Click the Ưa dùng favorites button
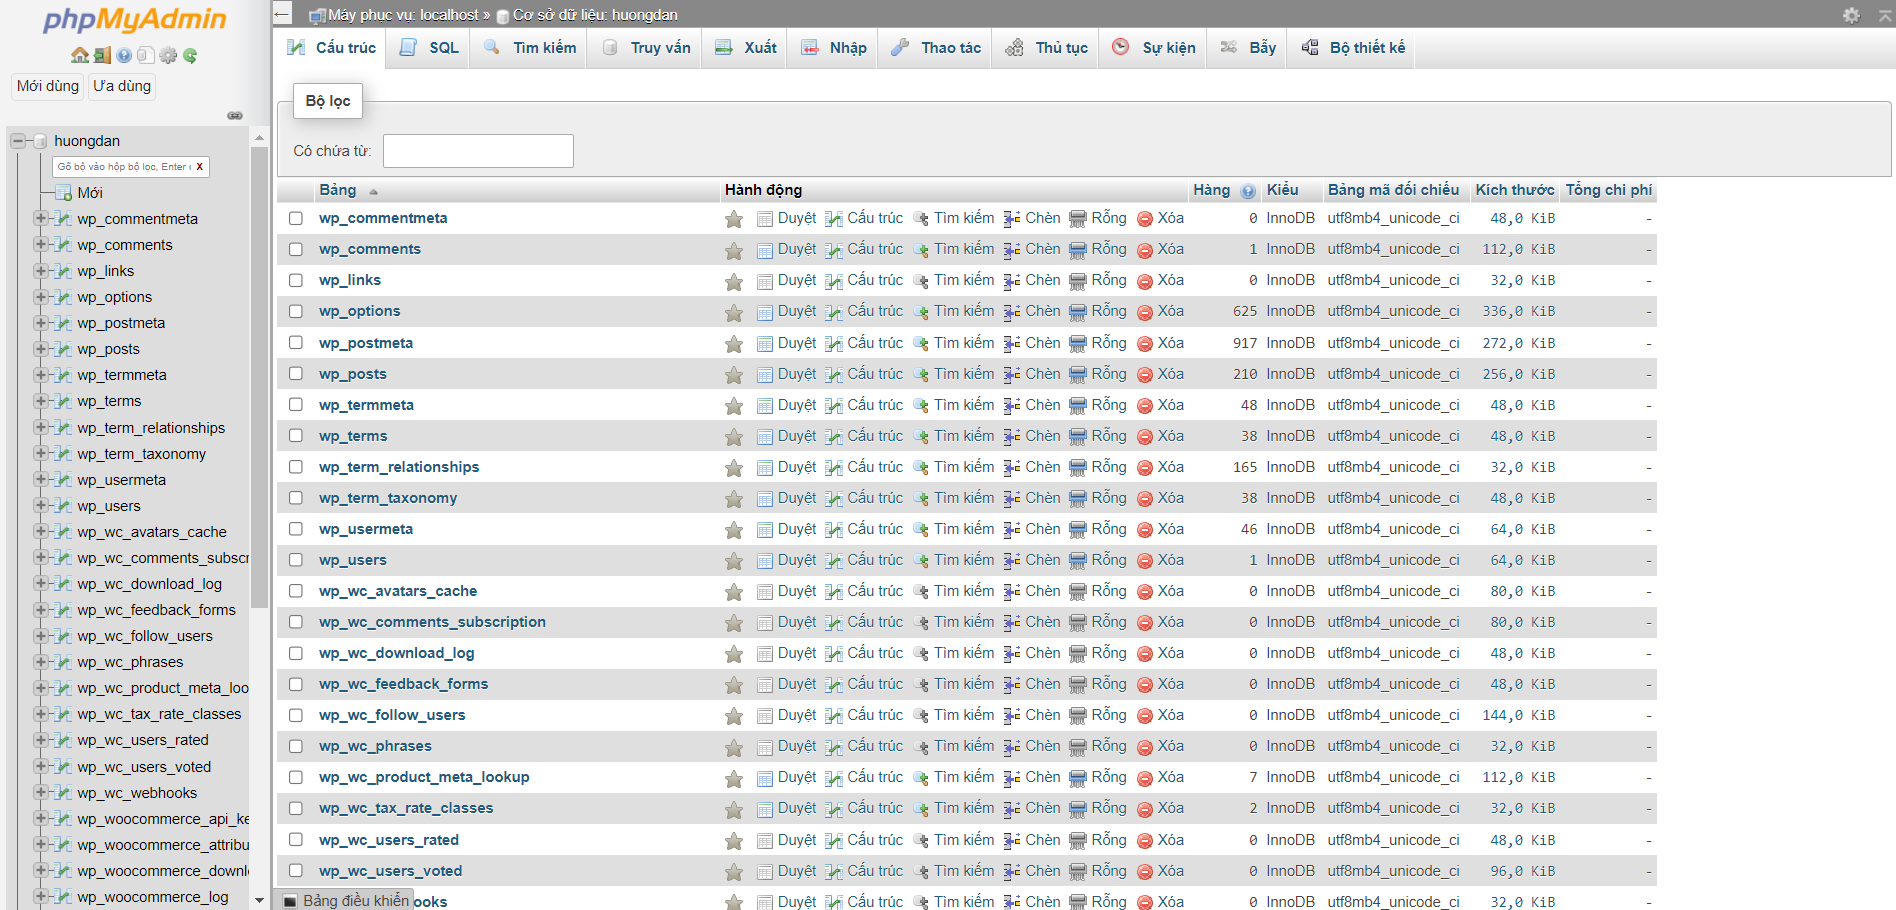 [x=122, y=86]
